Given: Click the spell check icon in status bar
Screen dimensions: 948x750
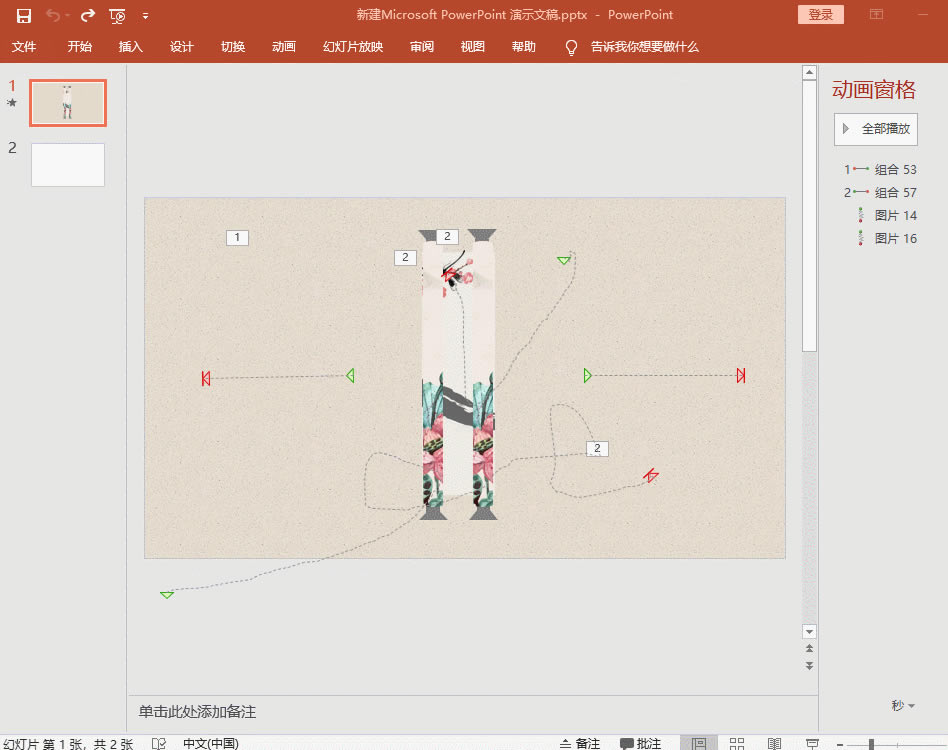Looking at the screenshot, I should click(159, 743).
